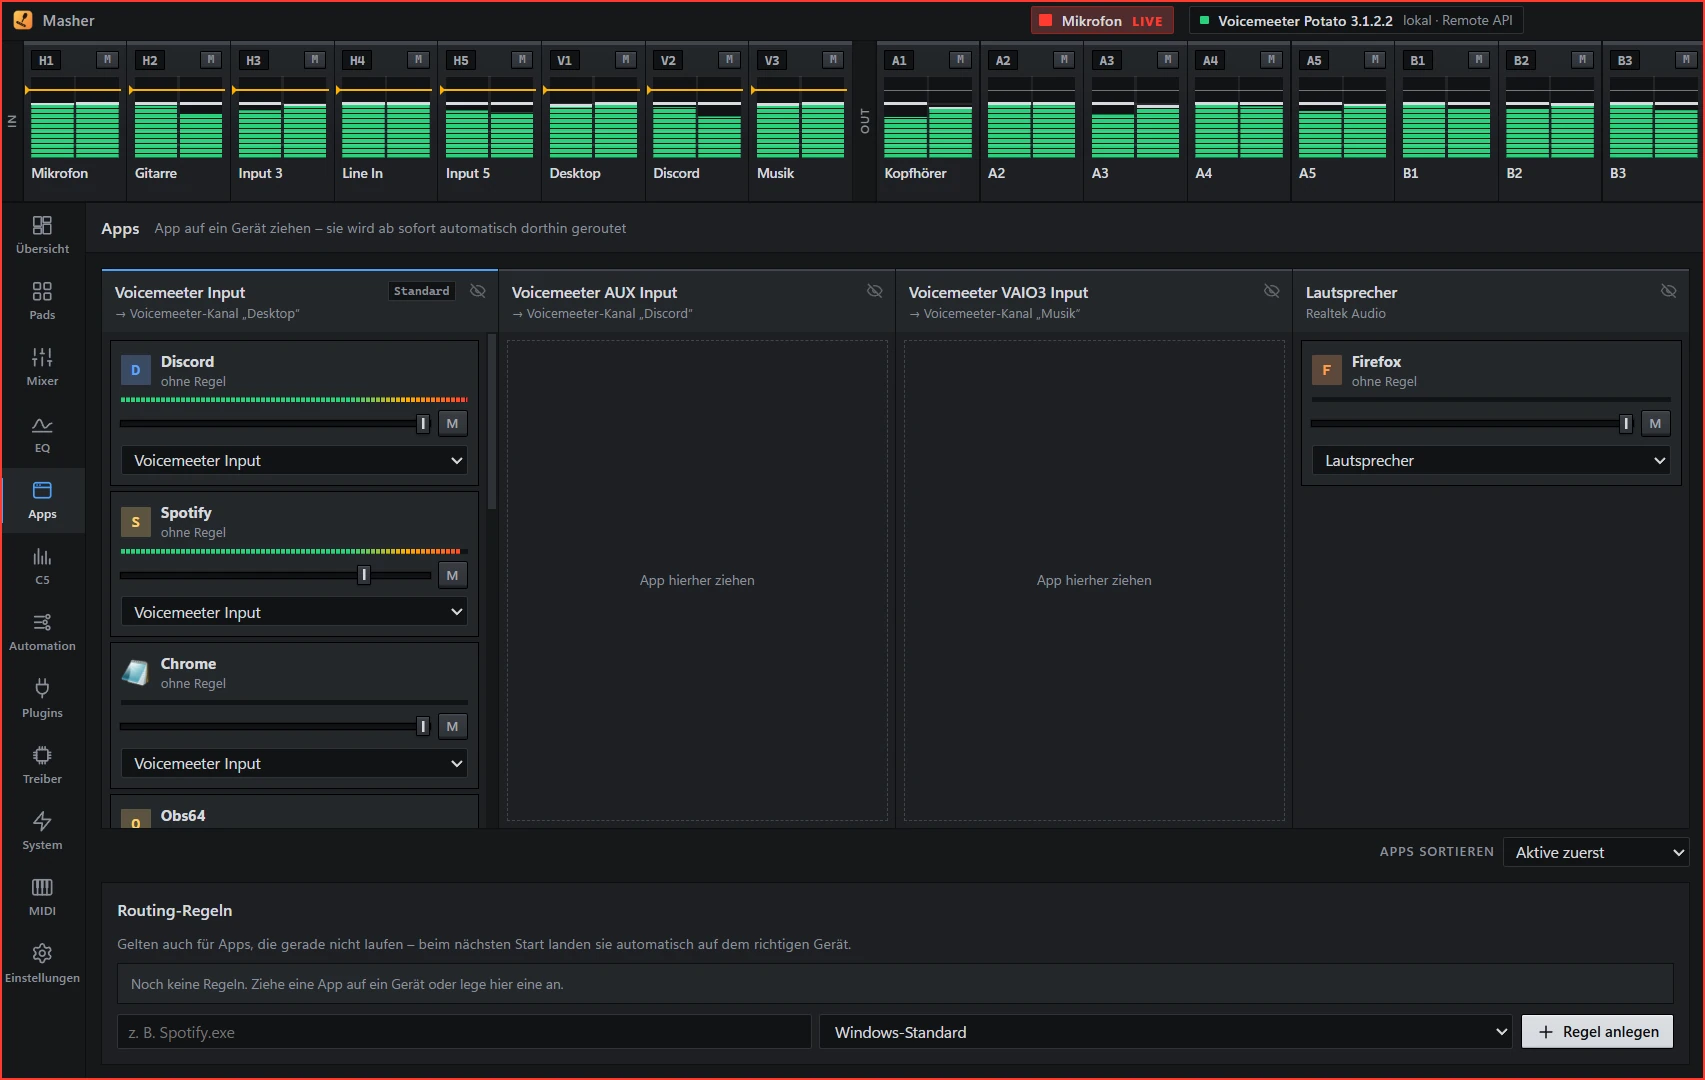Open the Apps sortieren dropdown
The width and height of the screenshot is (1705, 1080).
pos(1596,852)
